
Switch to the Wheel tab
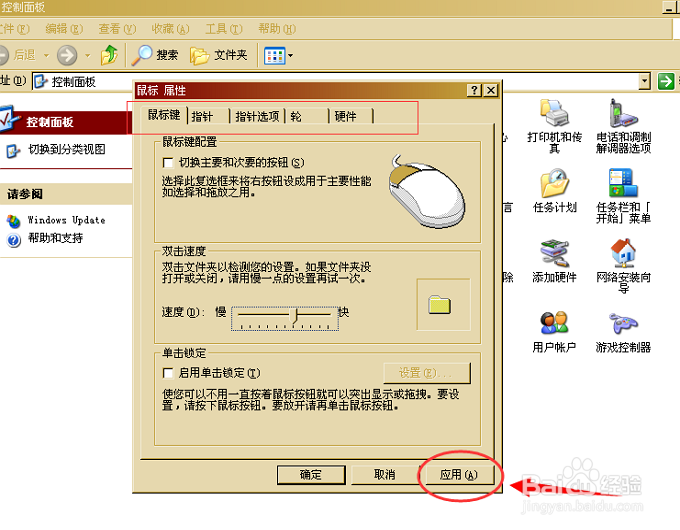click(307, 117)
